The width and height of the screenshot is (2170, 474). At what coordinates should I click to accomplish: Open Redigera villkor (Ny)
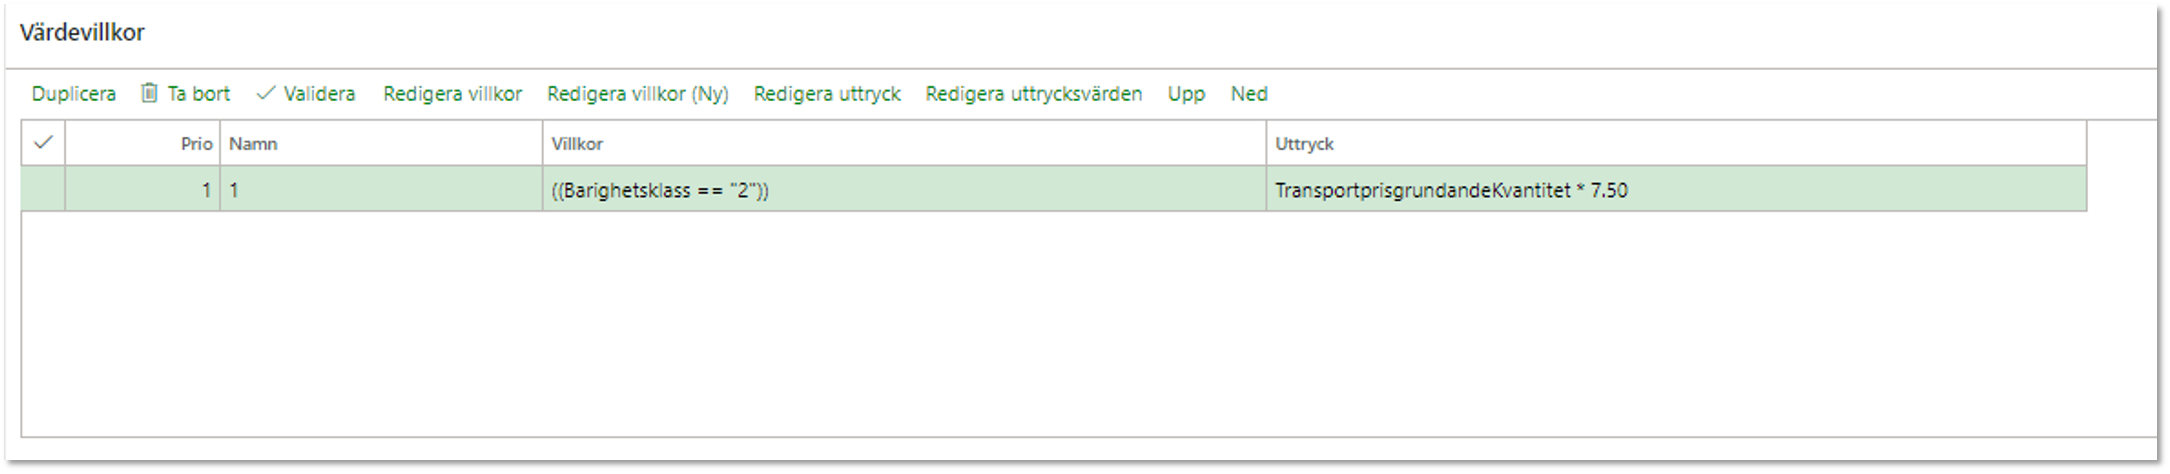637,94
